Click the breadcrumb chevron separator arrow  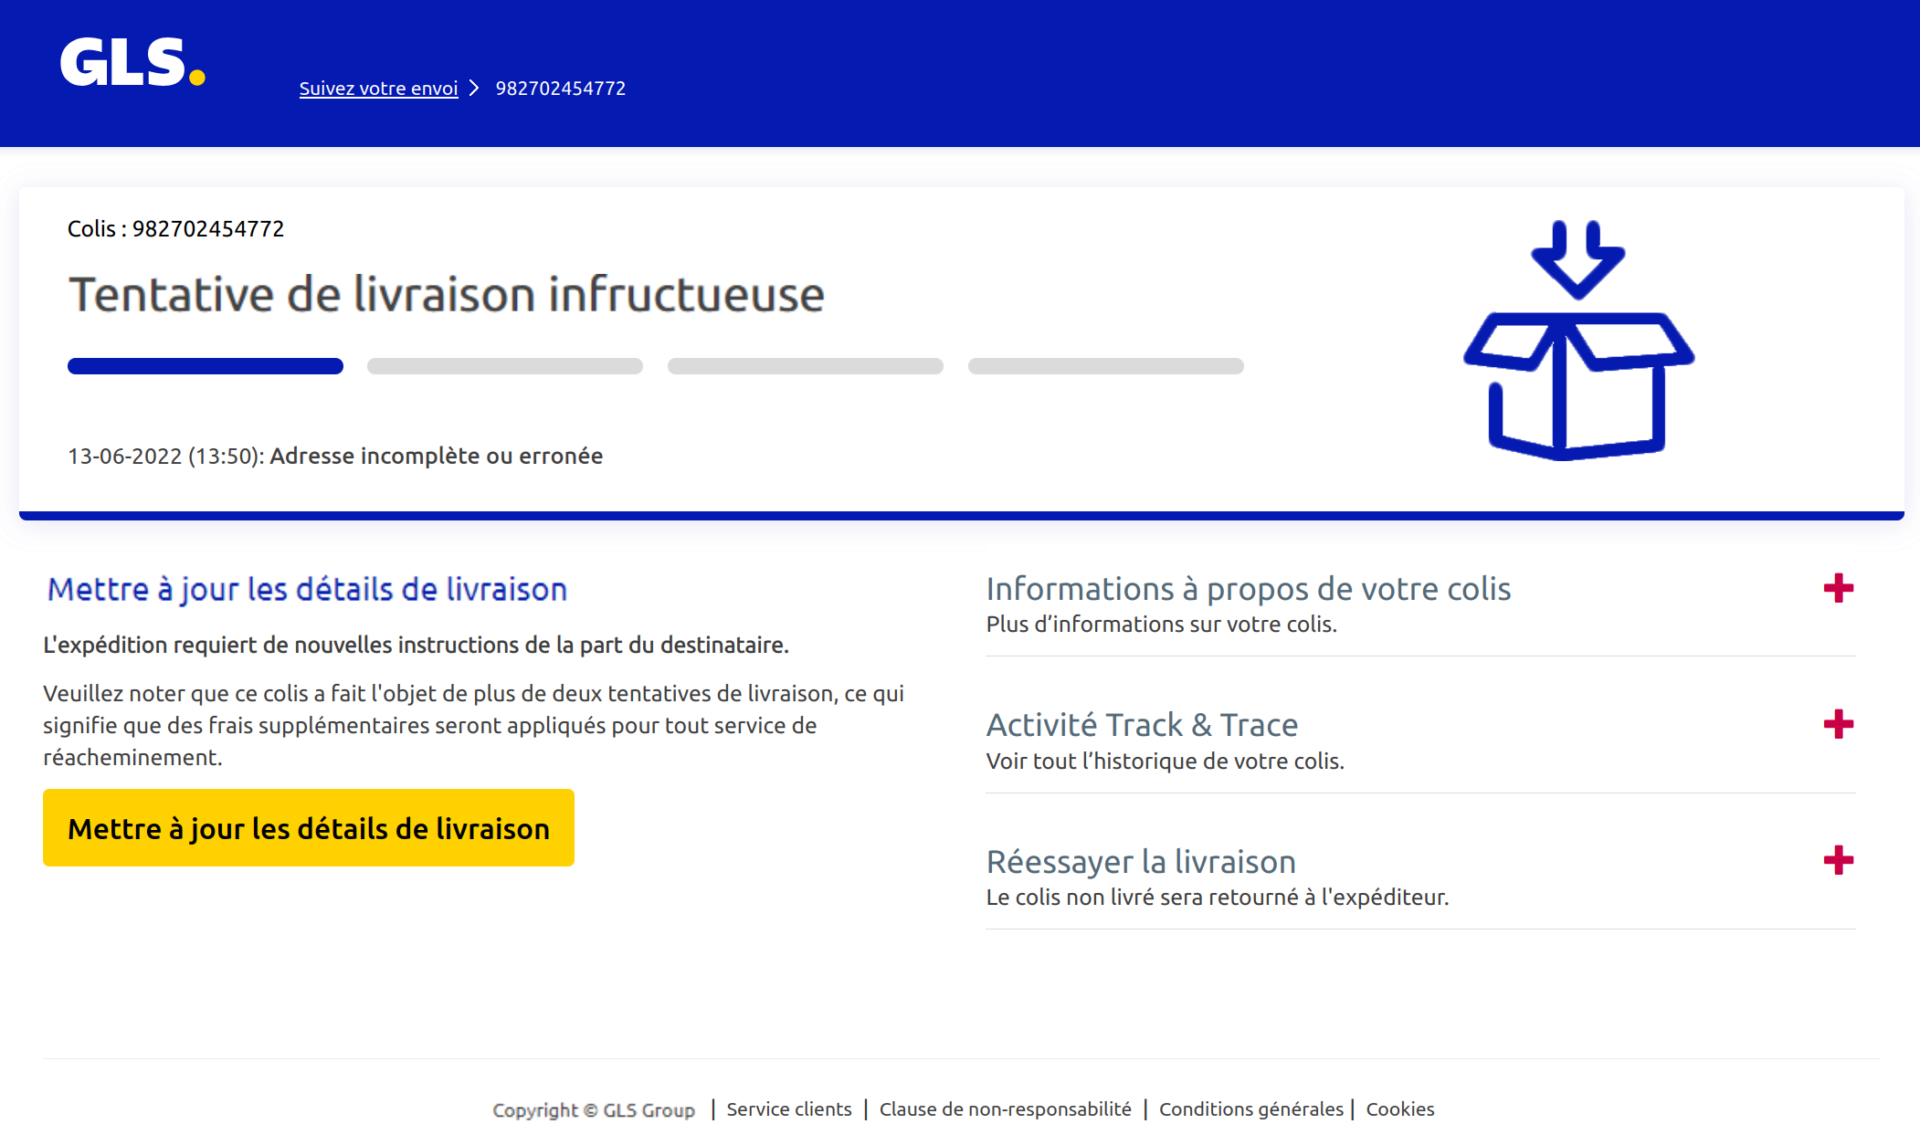(x=474, y=88)
